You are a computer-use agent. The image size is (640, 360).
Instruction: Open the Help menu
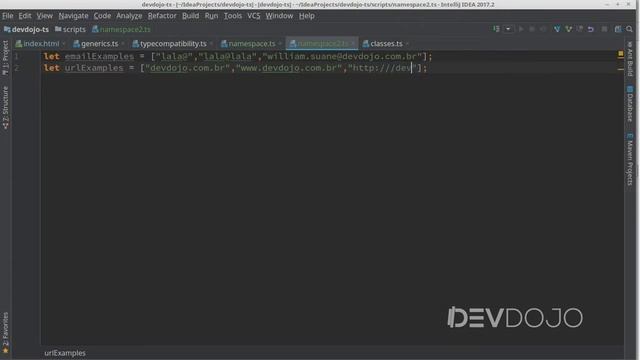307,16
